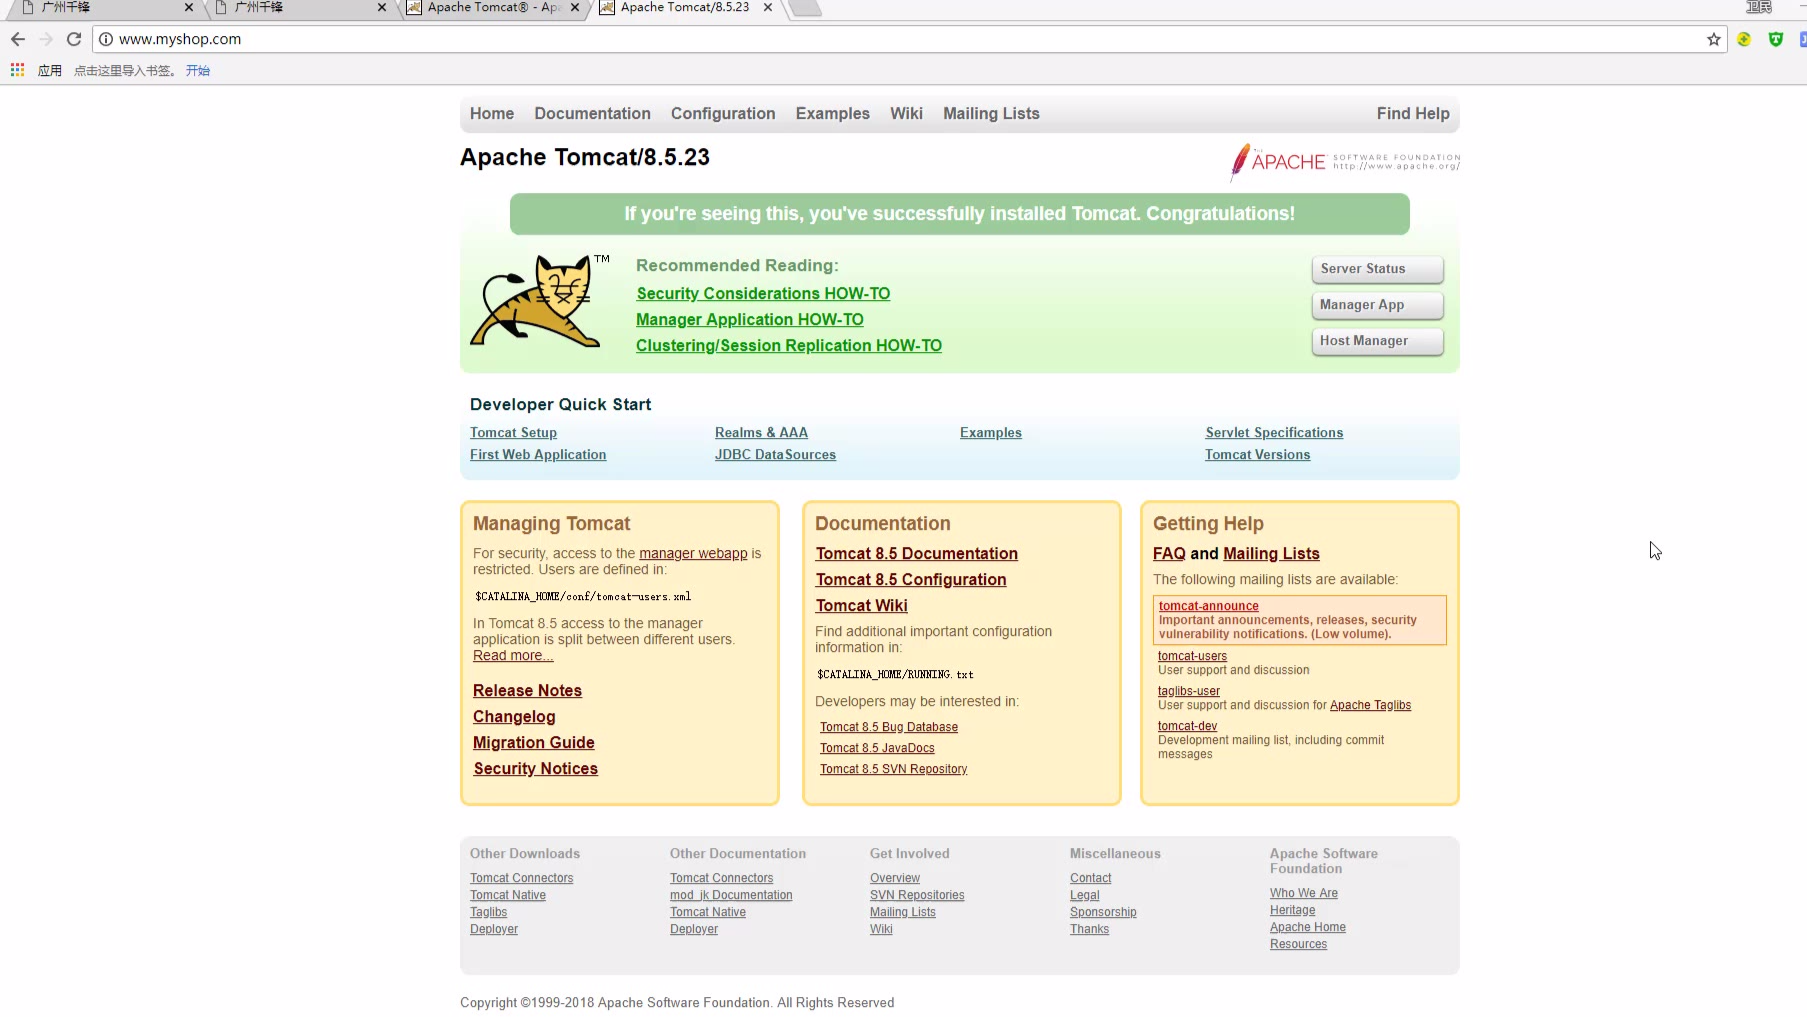View site information icon beside the URL
Viewport: 1807px width, 1017px height.
106,39
